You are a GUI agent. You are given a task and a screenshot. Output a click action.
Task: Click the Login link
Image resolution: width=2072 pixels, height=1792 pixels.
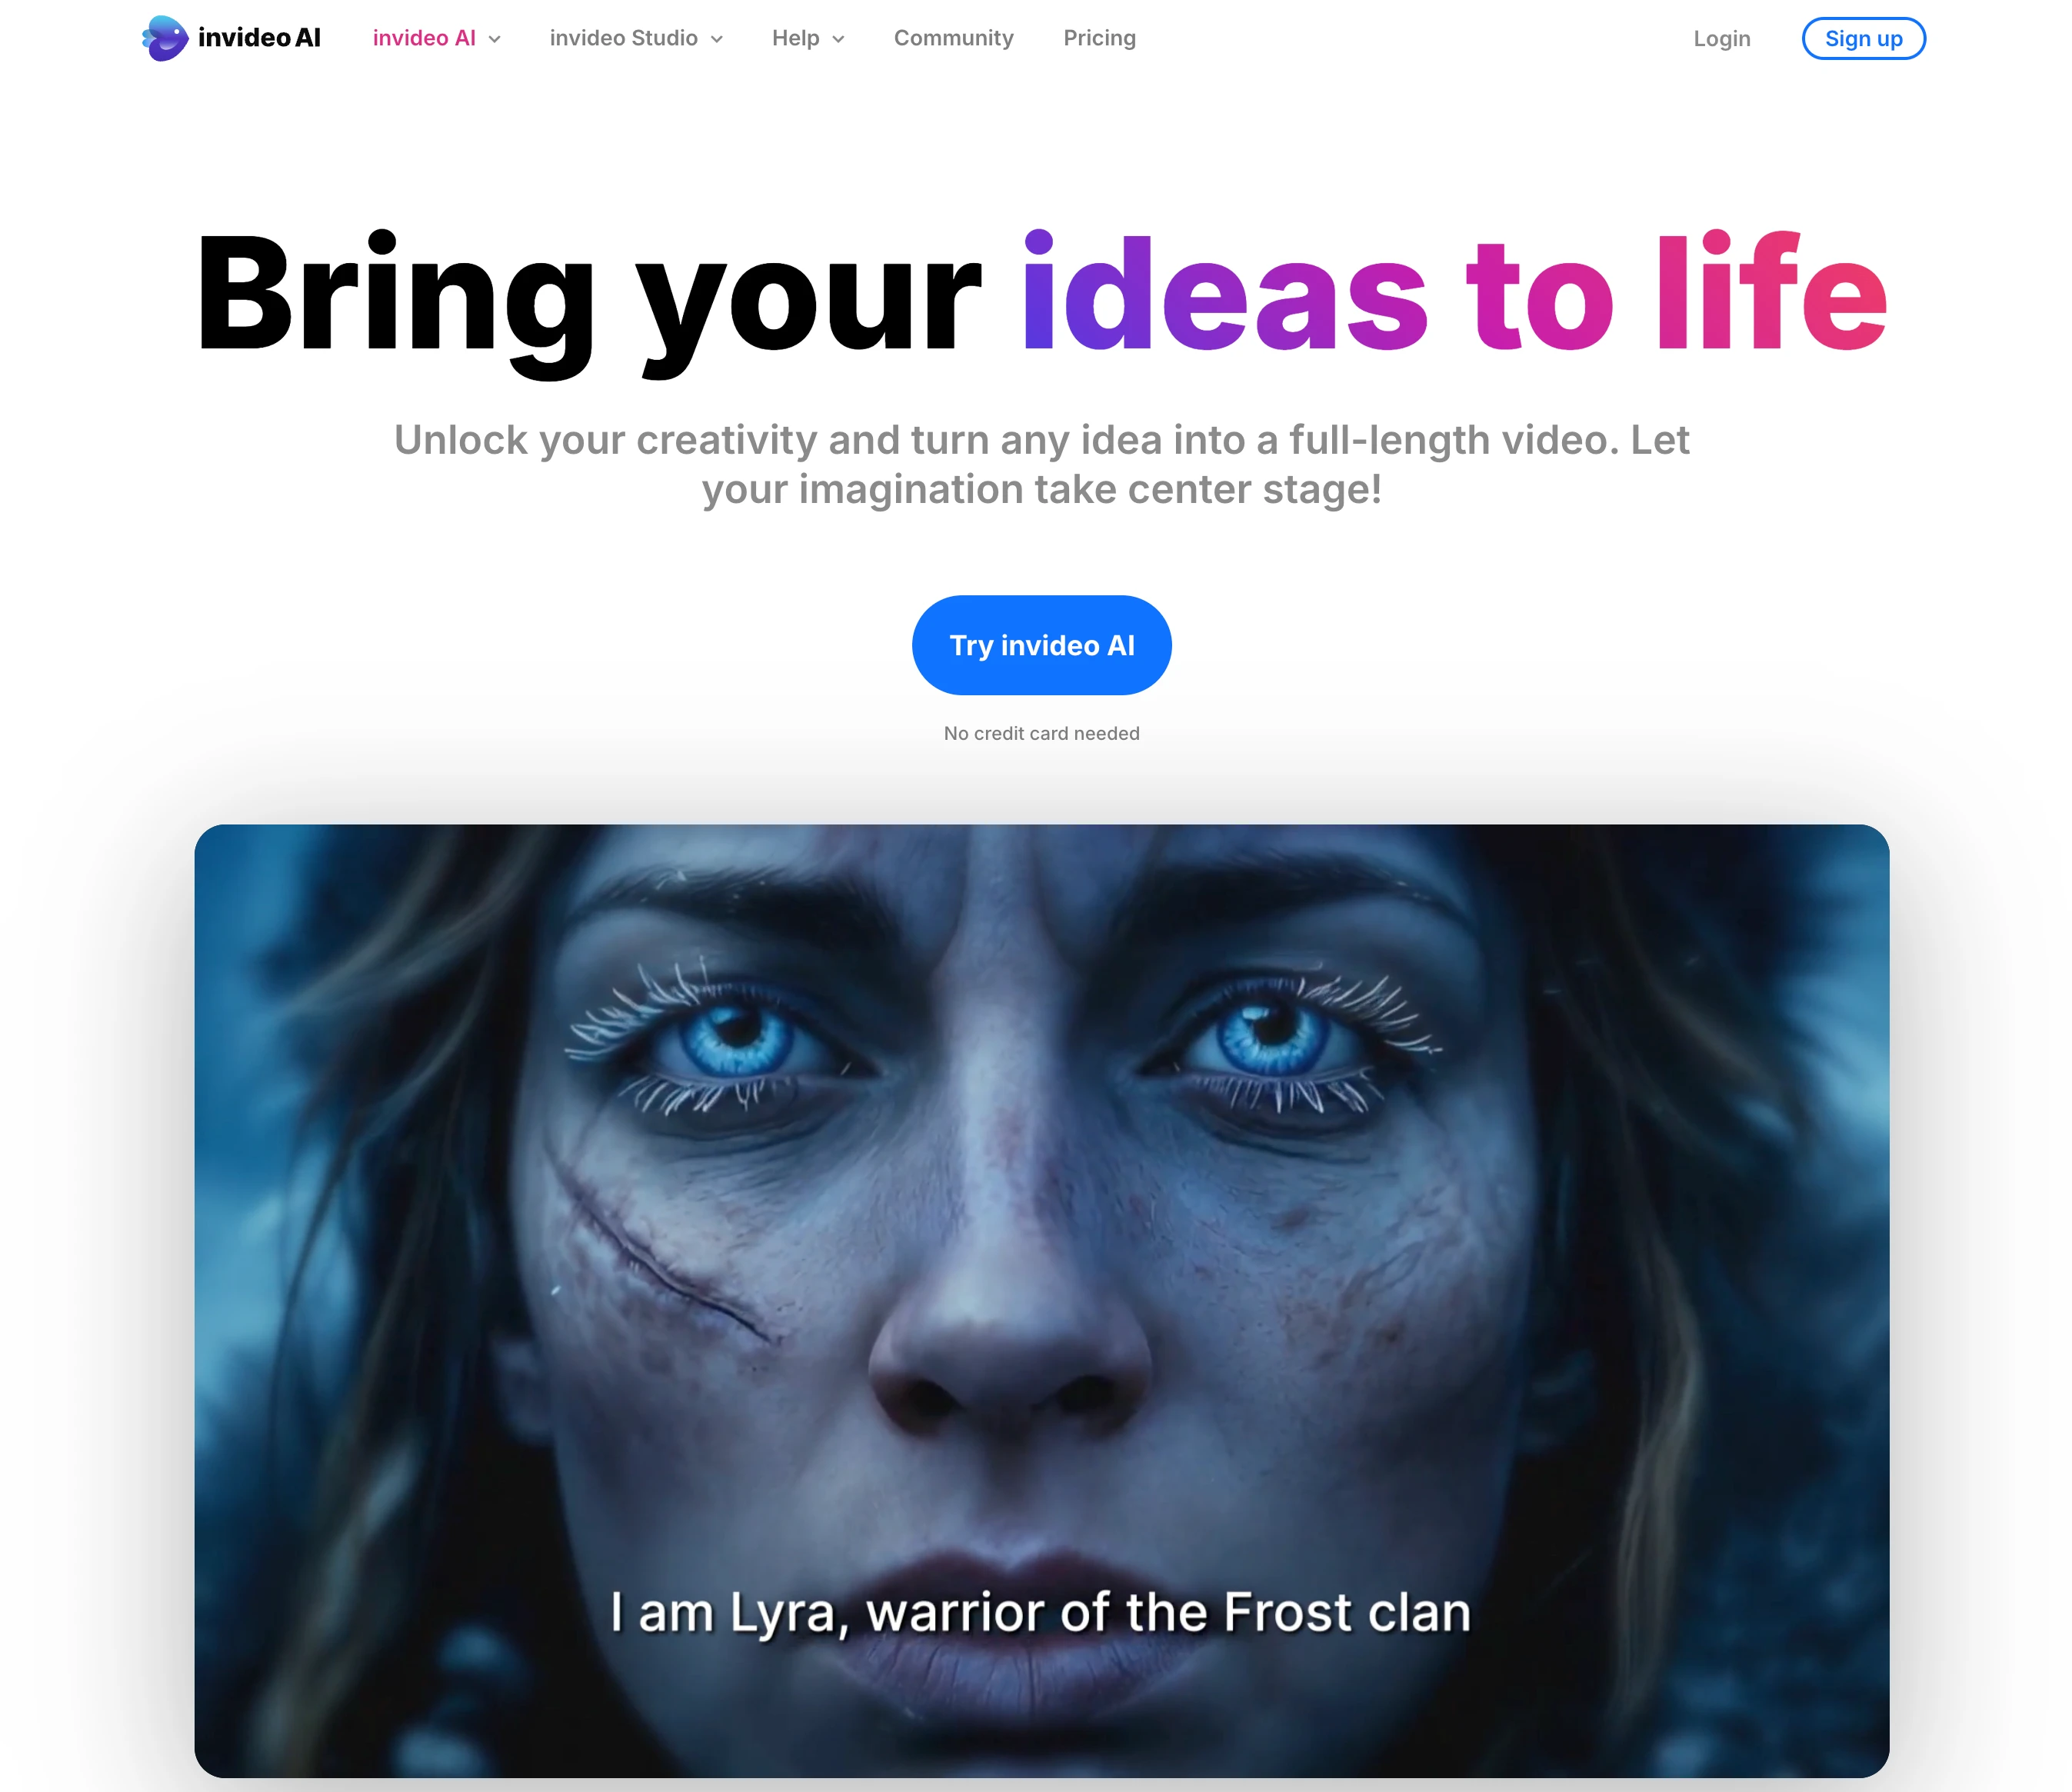coord(1721,39)
